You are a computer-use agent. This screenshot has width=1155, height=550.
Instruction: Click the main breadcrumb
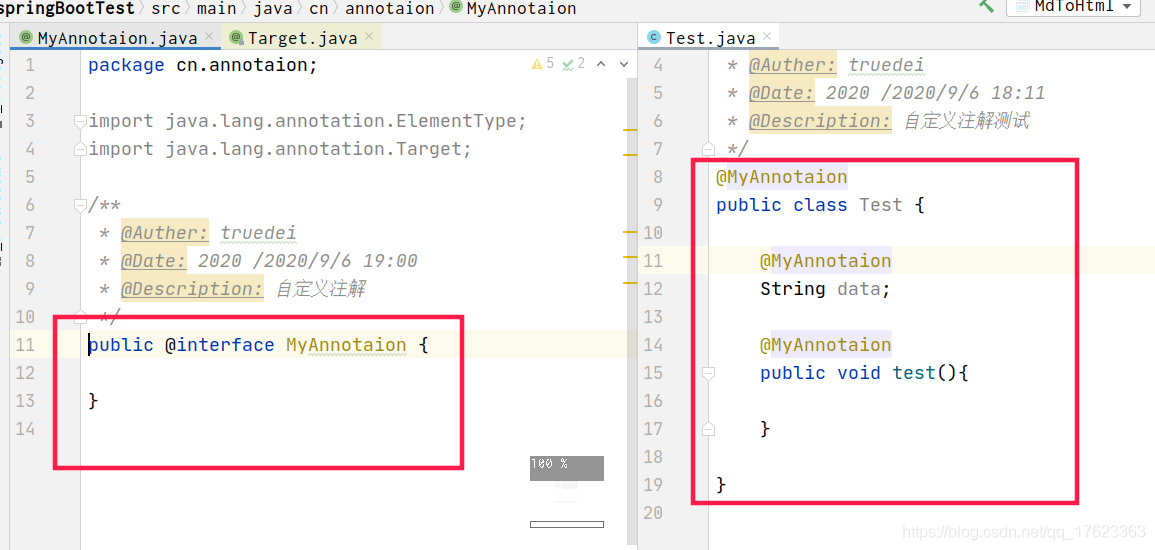pyautogui.click(x=216, y=8)
